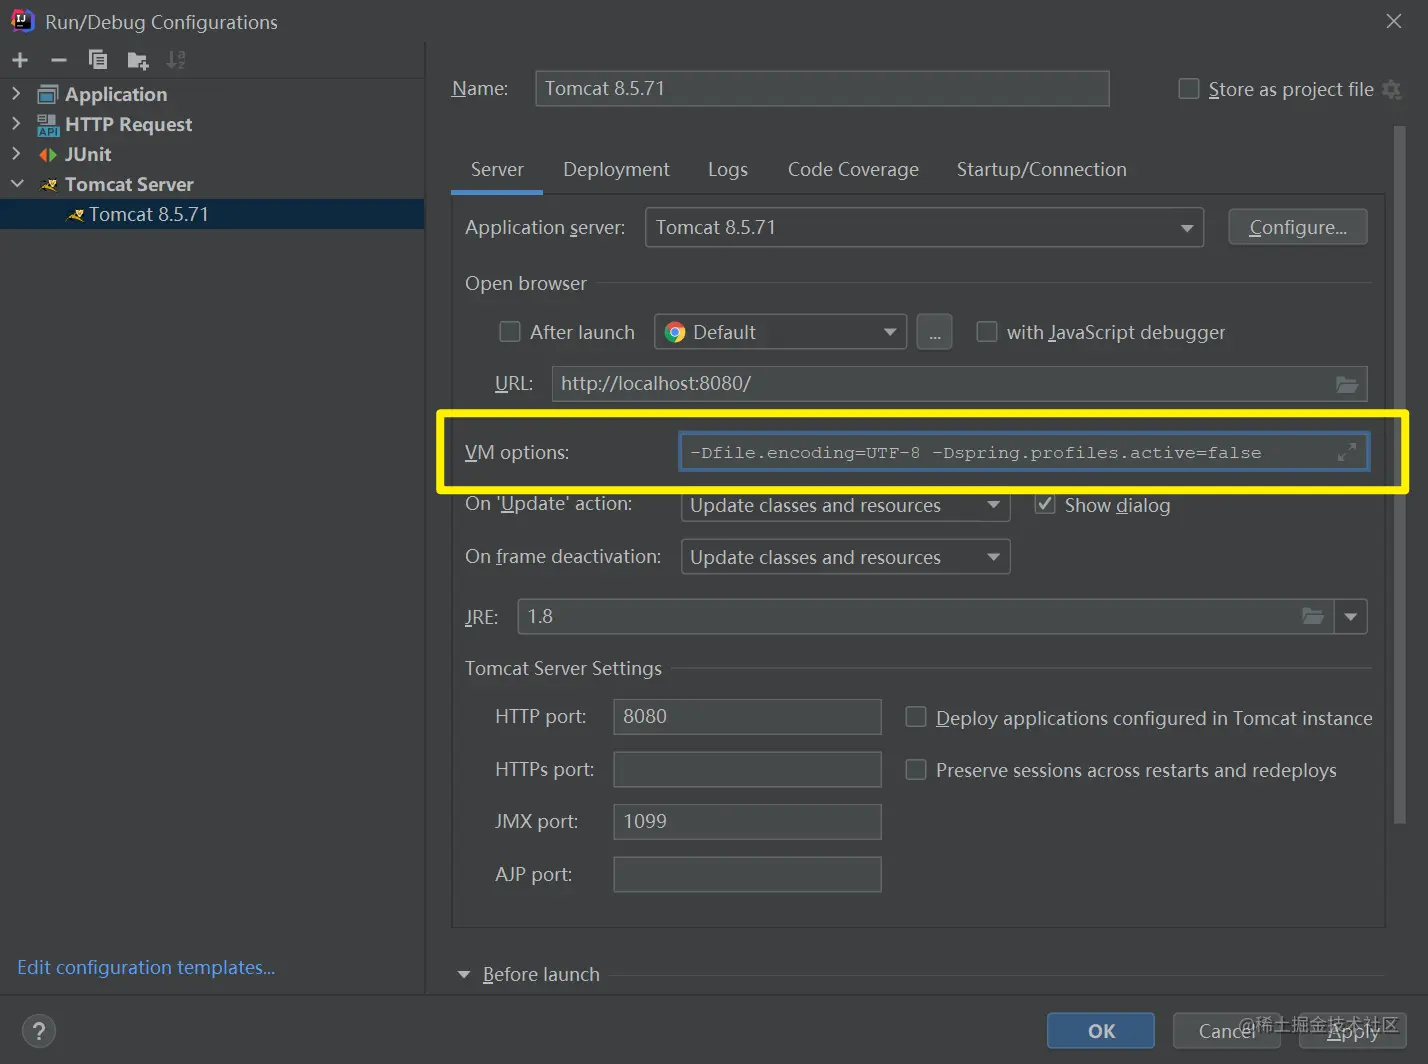The height and width of the screenshot is (1064, 1428).
Task: Open the JRE dropdown arrow
Action: [x=1351, y=616]
